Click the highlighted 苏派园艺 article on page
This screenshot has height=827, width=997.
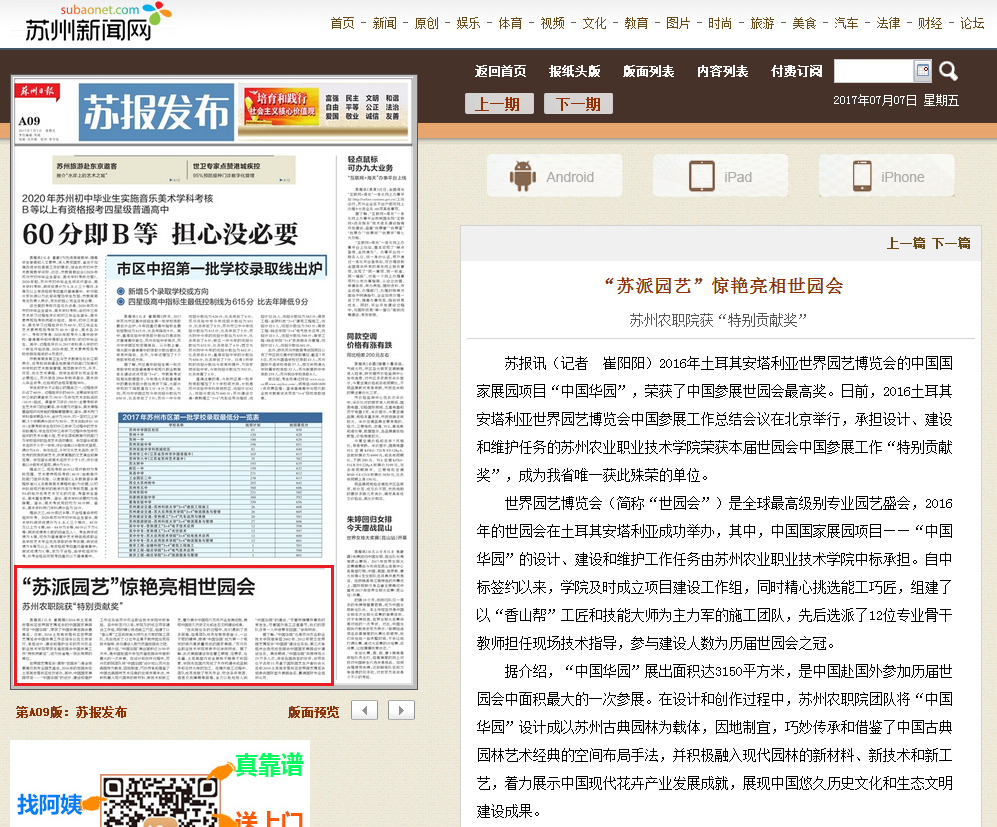[x=174, y=625]
